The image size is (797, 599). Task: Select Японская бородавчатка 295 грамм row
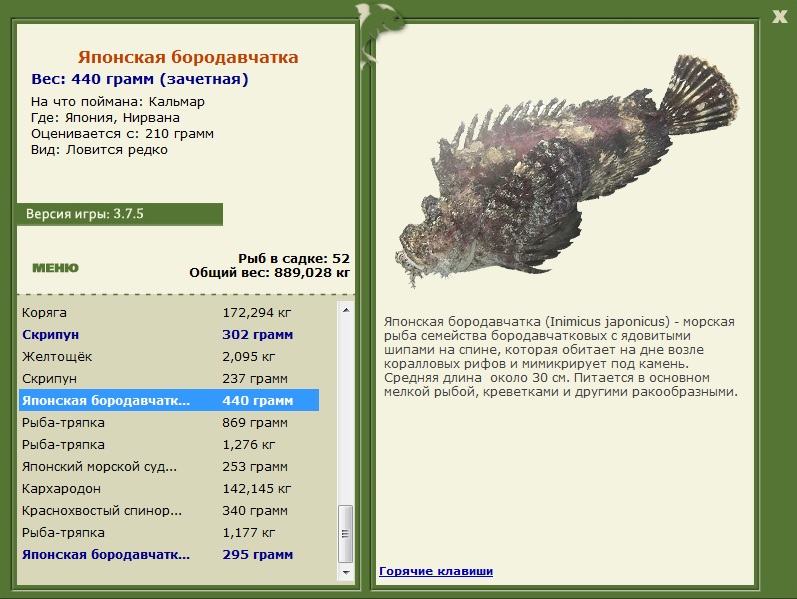[x=169, y=555]
